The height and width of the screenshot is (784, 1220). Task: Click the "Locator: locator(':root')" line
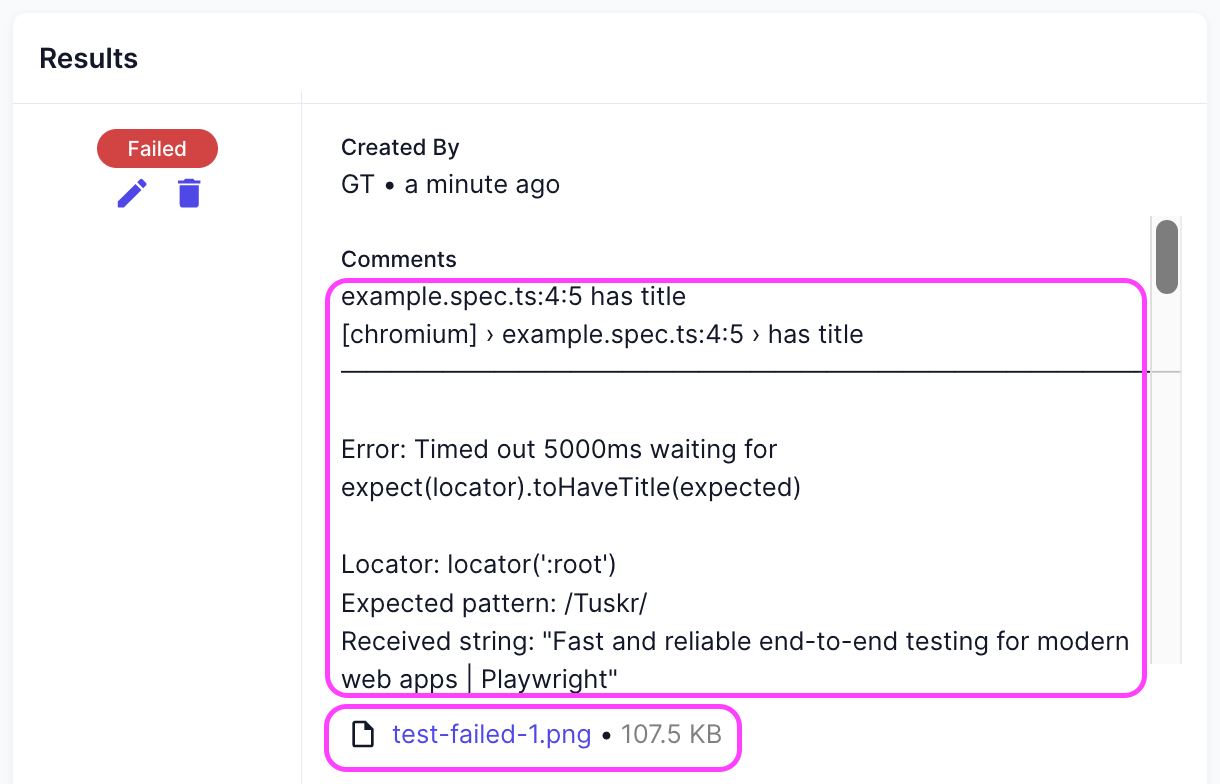(478, 565)
